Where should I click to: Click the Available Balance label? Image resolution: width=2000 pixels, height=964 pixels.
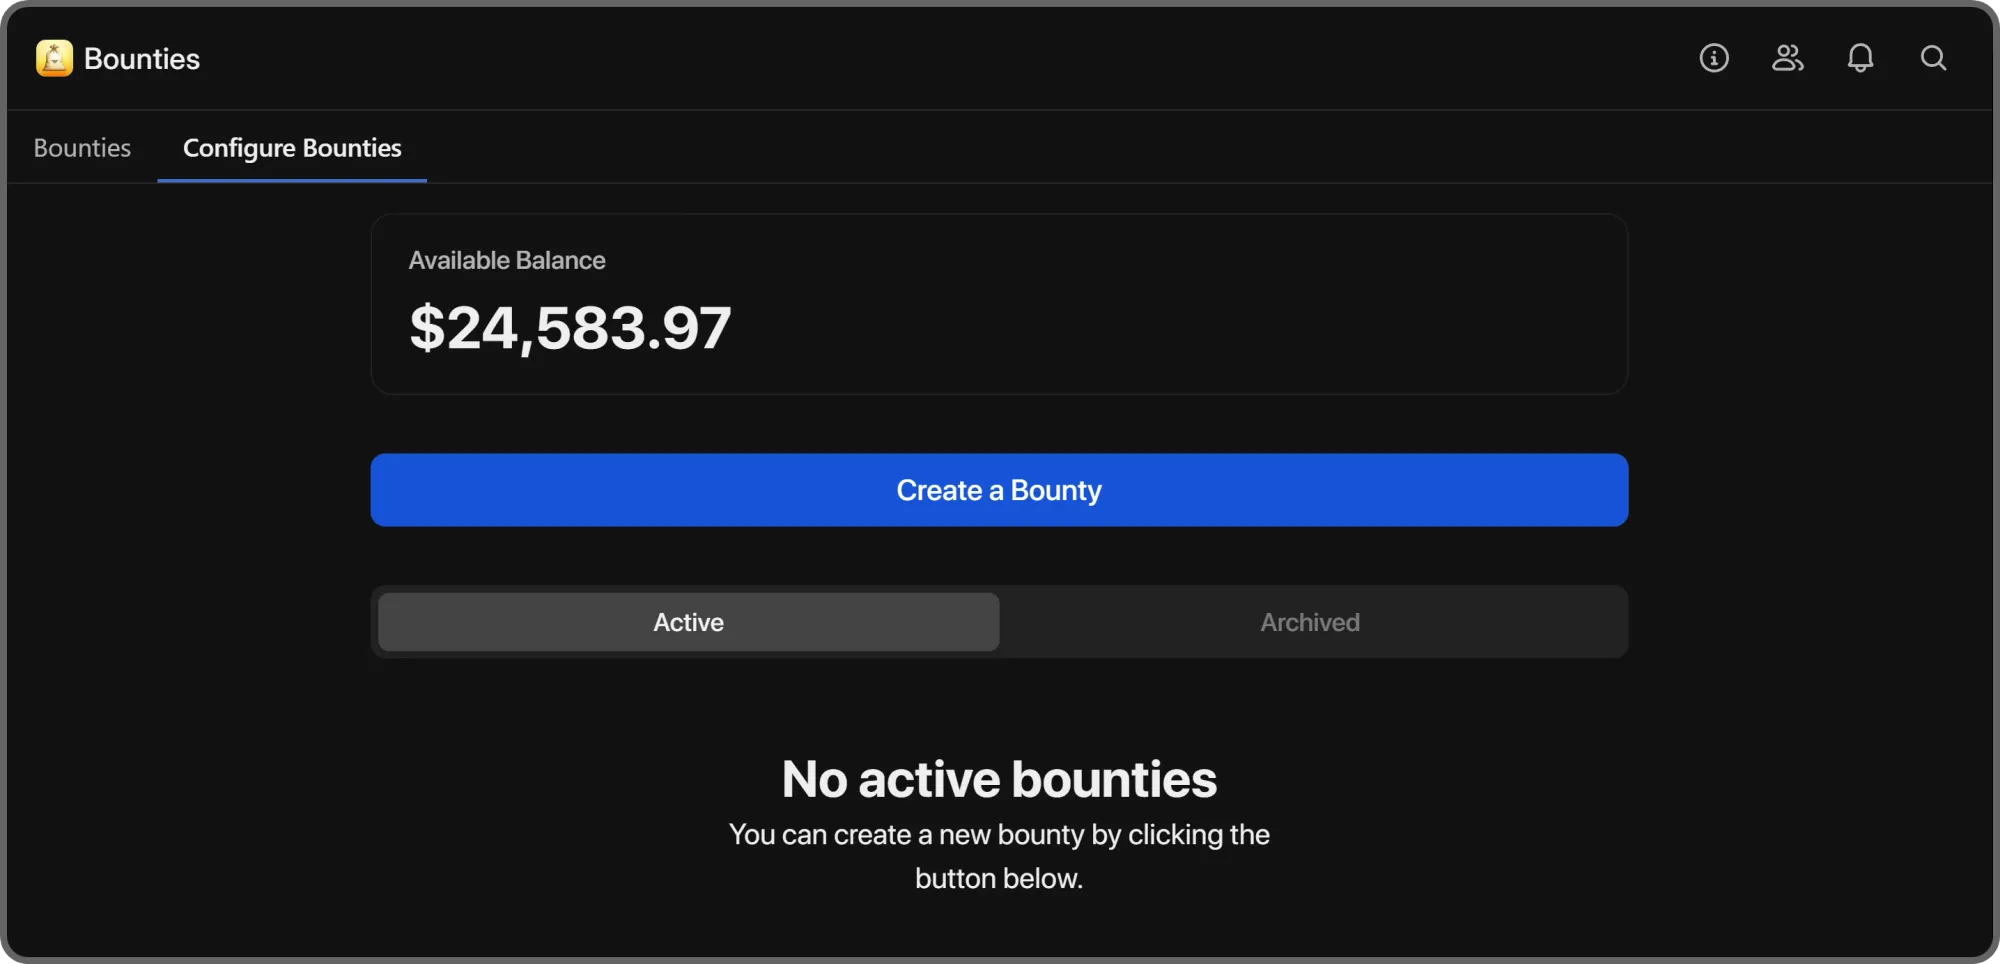(x=507, y=260)
